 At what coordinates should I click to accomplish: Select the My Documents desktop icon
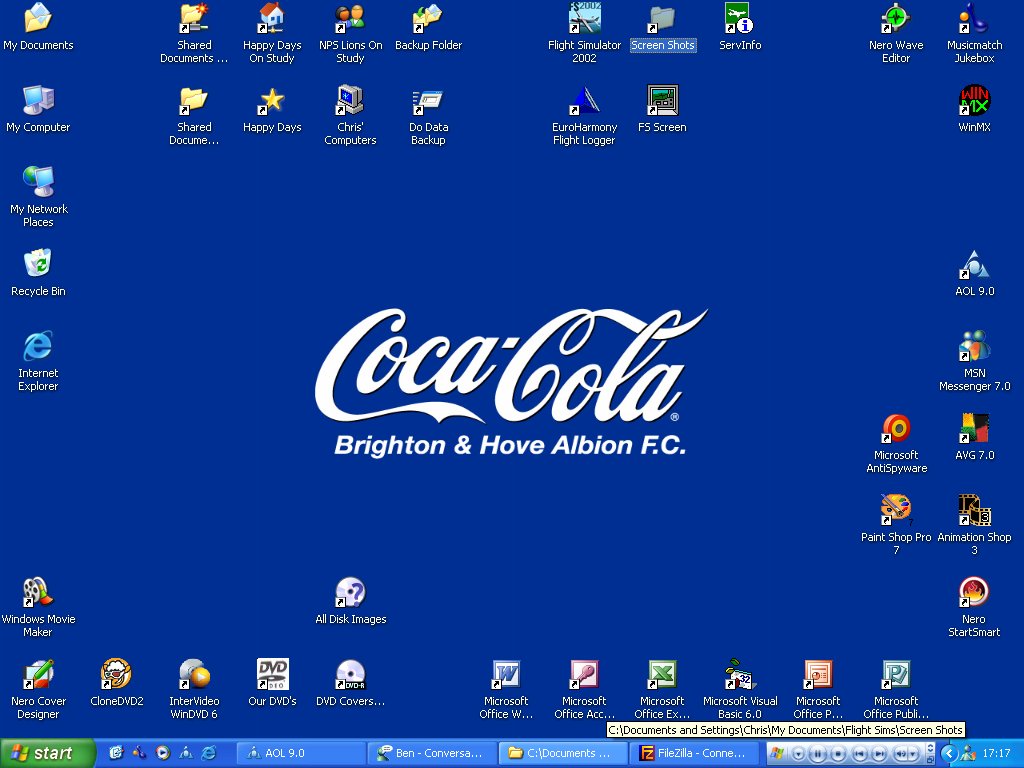tap(39, 27)
